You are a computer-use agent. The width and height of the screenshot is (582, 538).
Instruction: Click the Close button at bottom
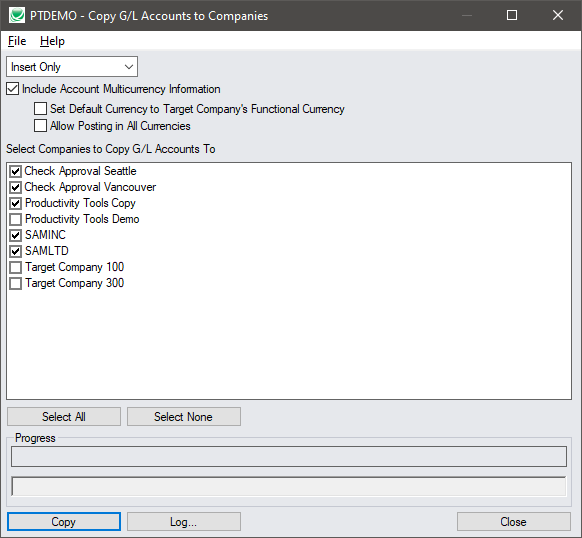(x=514, y=522)
